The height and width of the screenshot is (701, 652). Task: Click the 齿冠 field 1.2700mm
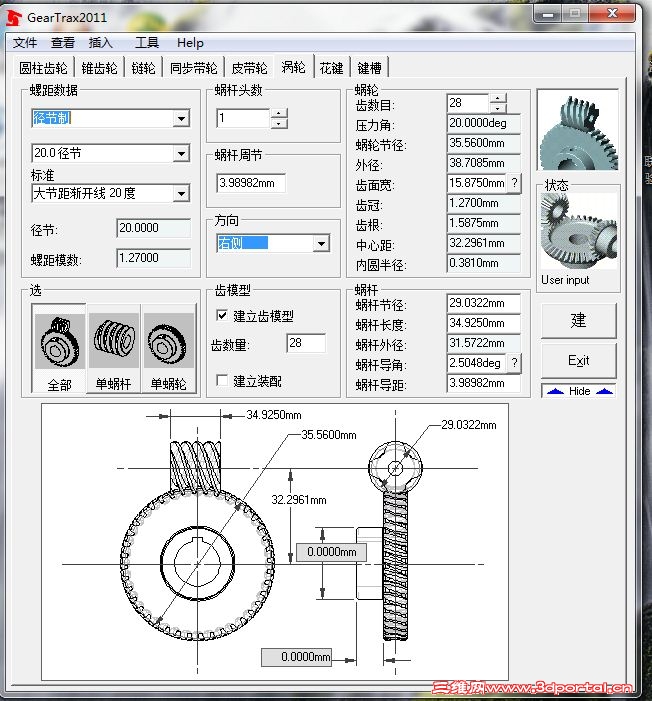(483, 203)
